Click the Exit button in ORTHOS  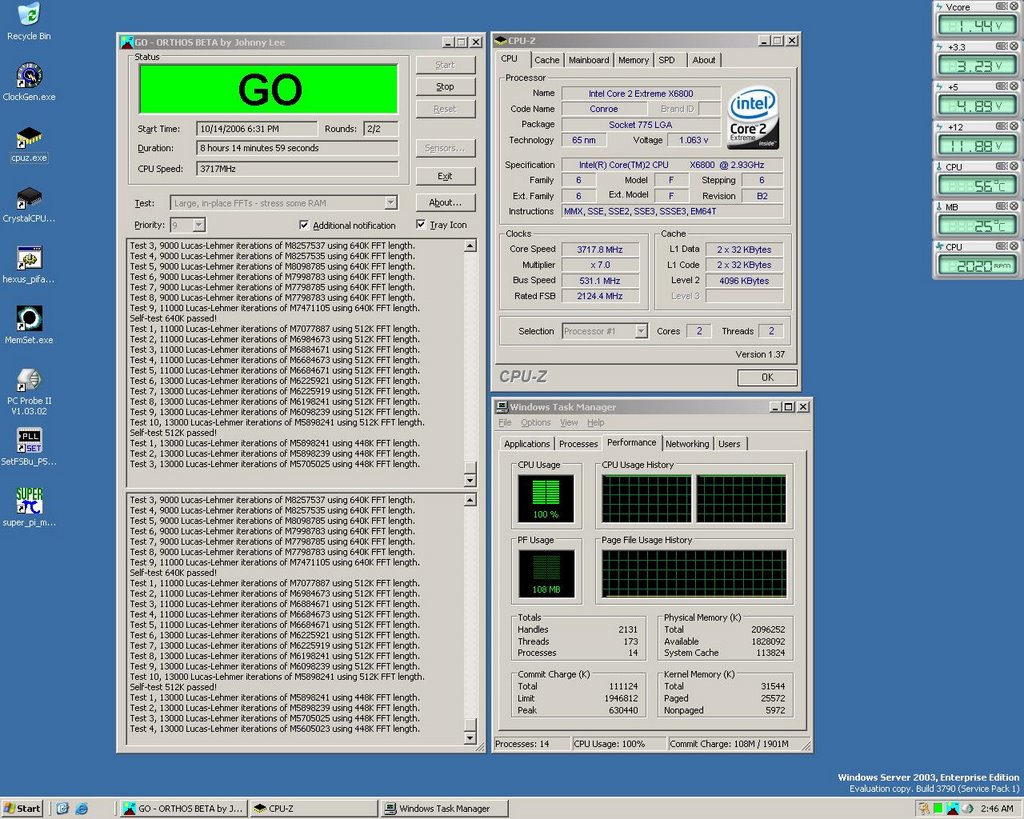coord(445,176)
